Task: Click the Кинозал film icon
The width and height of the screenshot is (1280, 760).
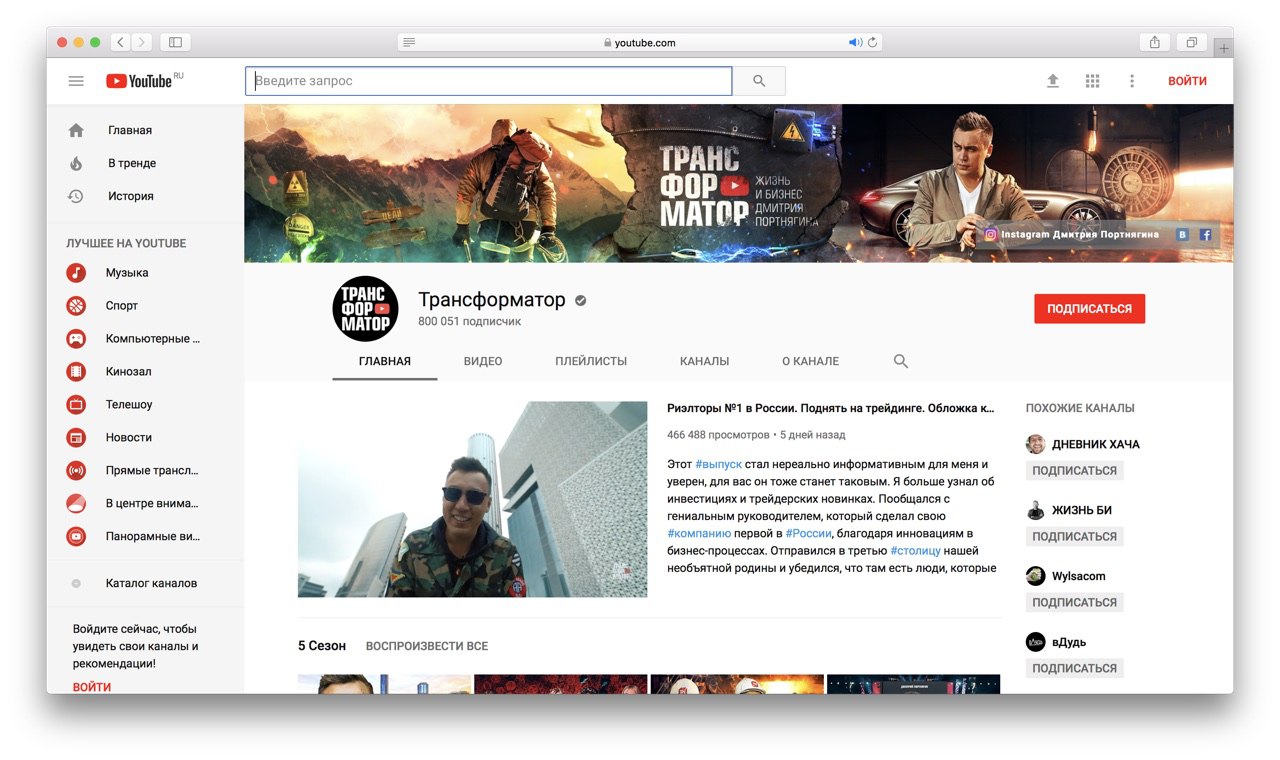Action: tap(76, 372)
